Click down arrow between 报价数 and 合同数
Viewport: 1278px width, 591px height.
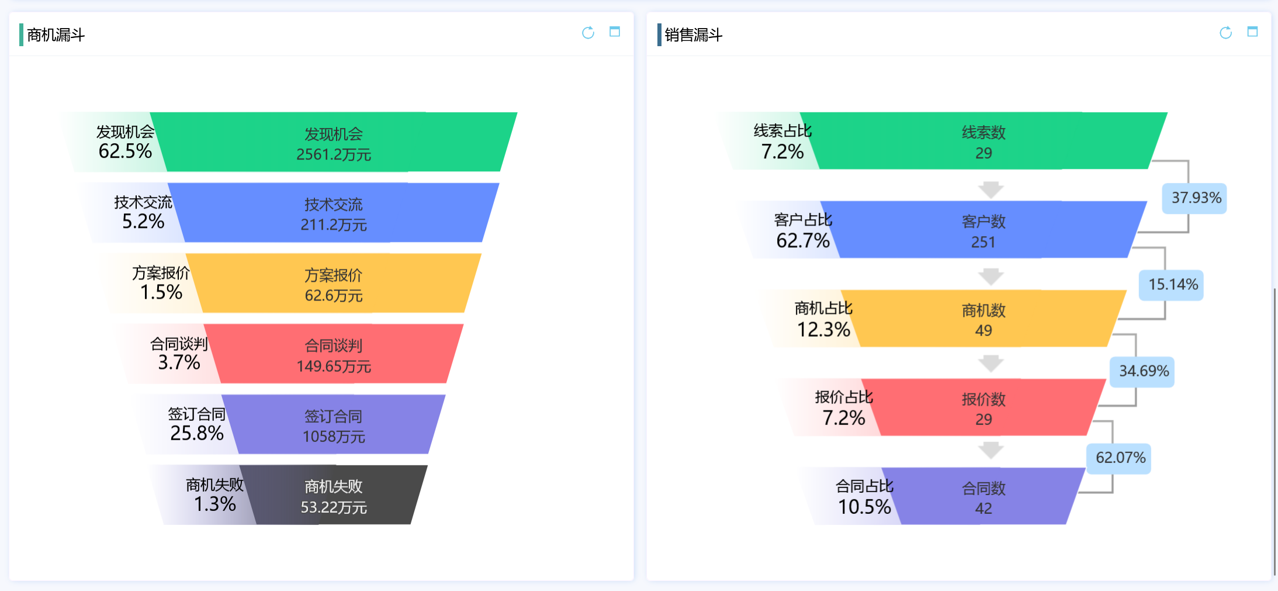click(x=991, y=450)
